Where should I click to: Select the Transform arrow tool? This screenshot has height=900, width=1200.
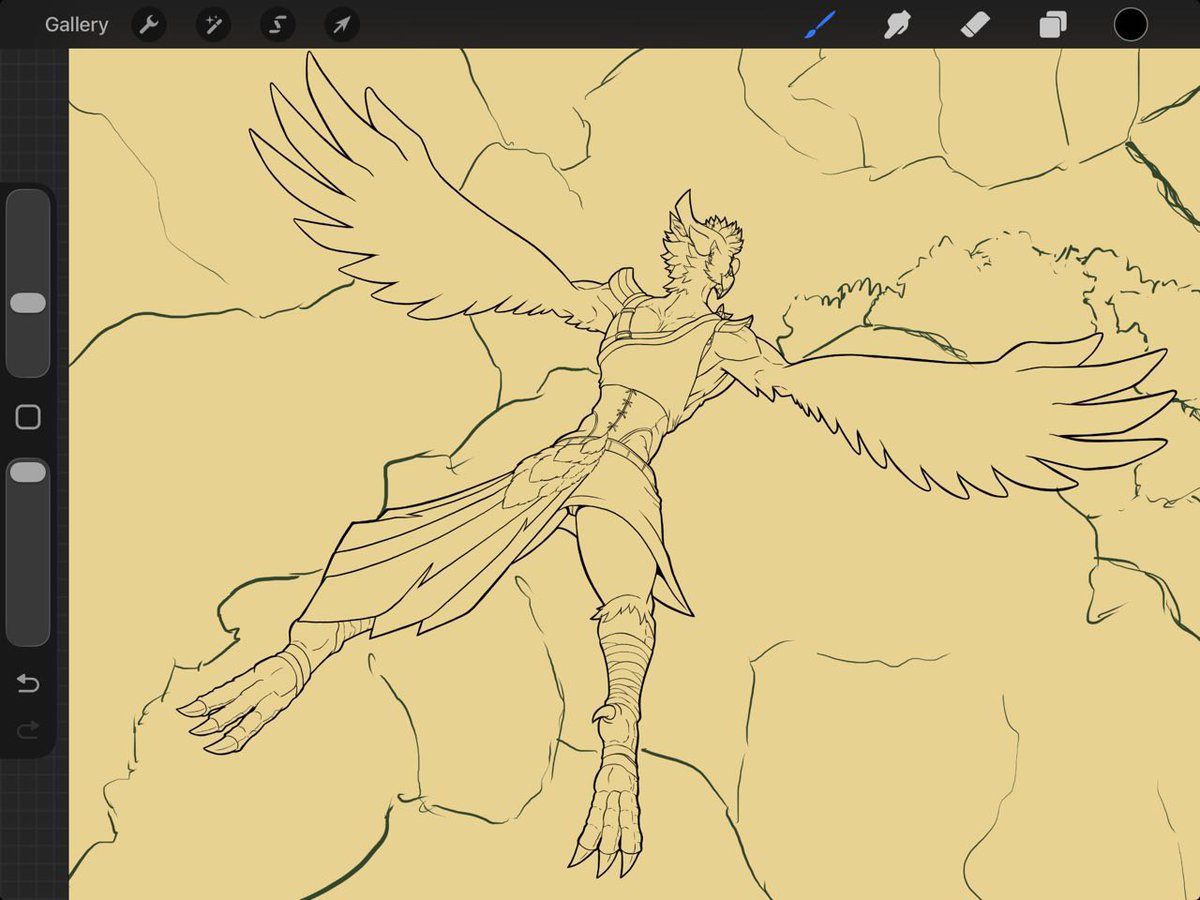(x=340, y=25)
